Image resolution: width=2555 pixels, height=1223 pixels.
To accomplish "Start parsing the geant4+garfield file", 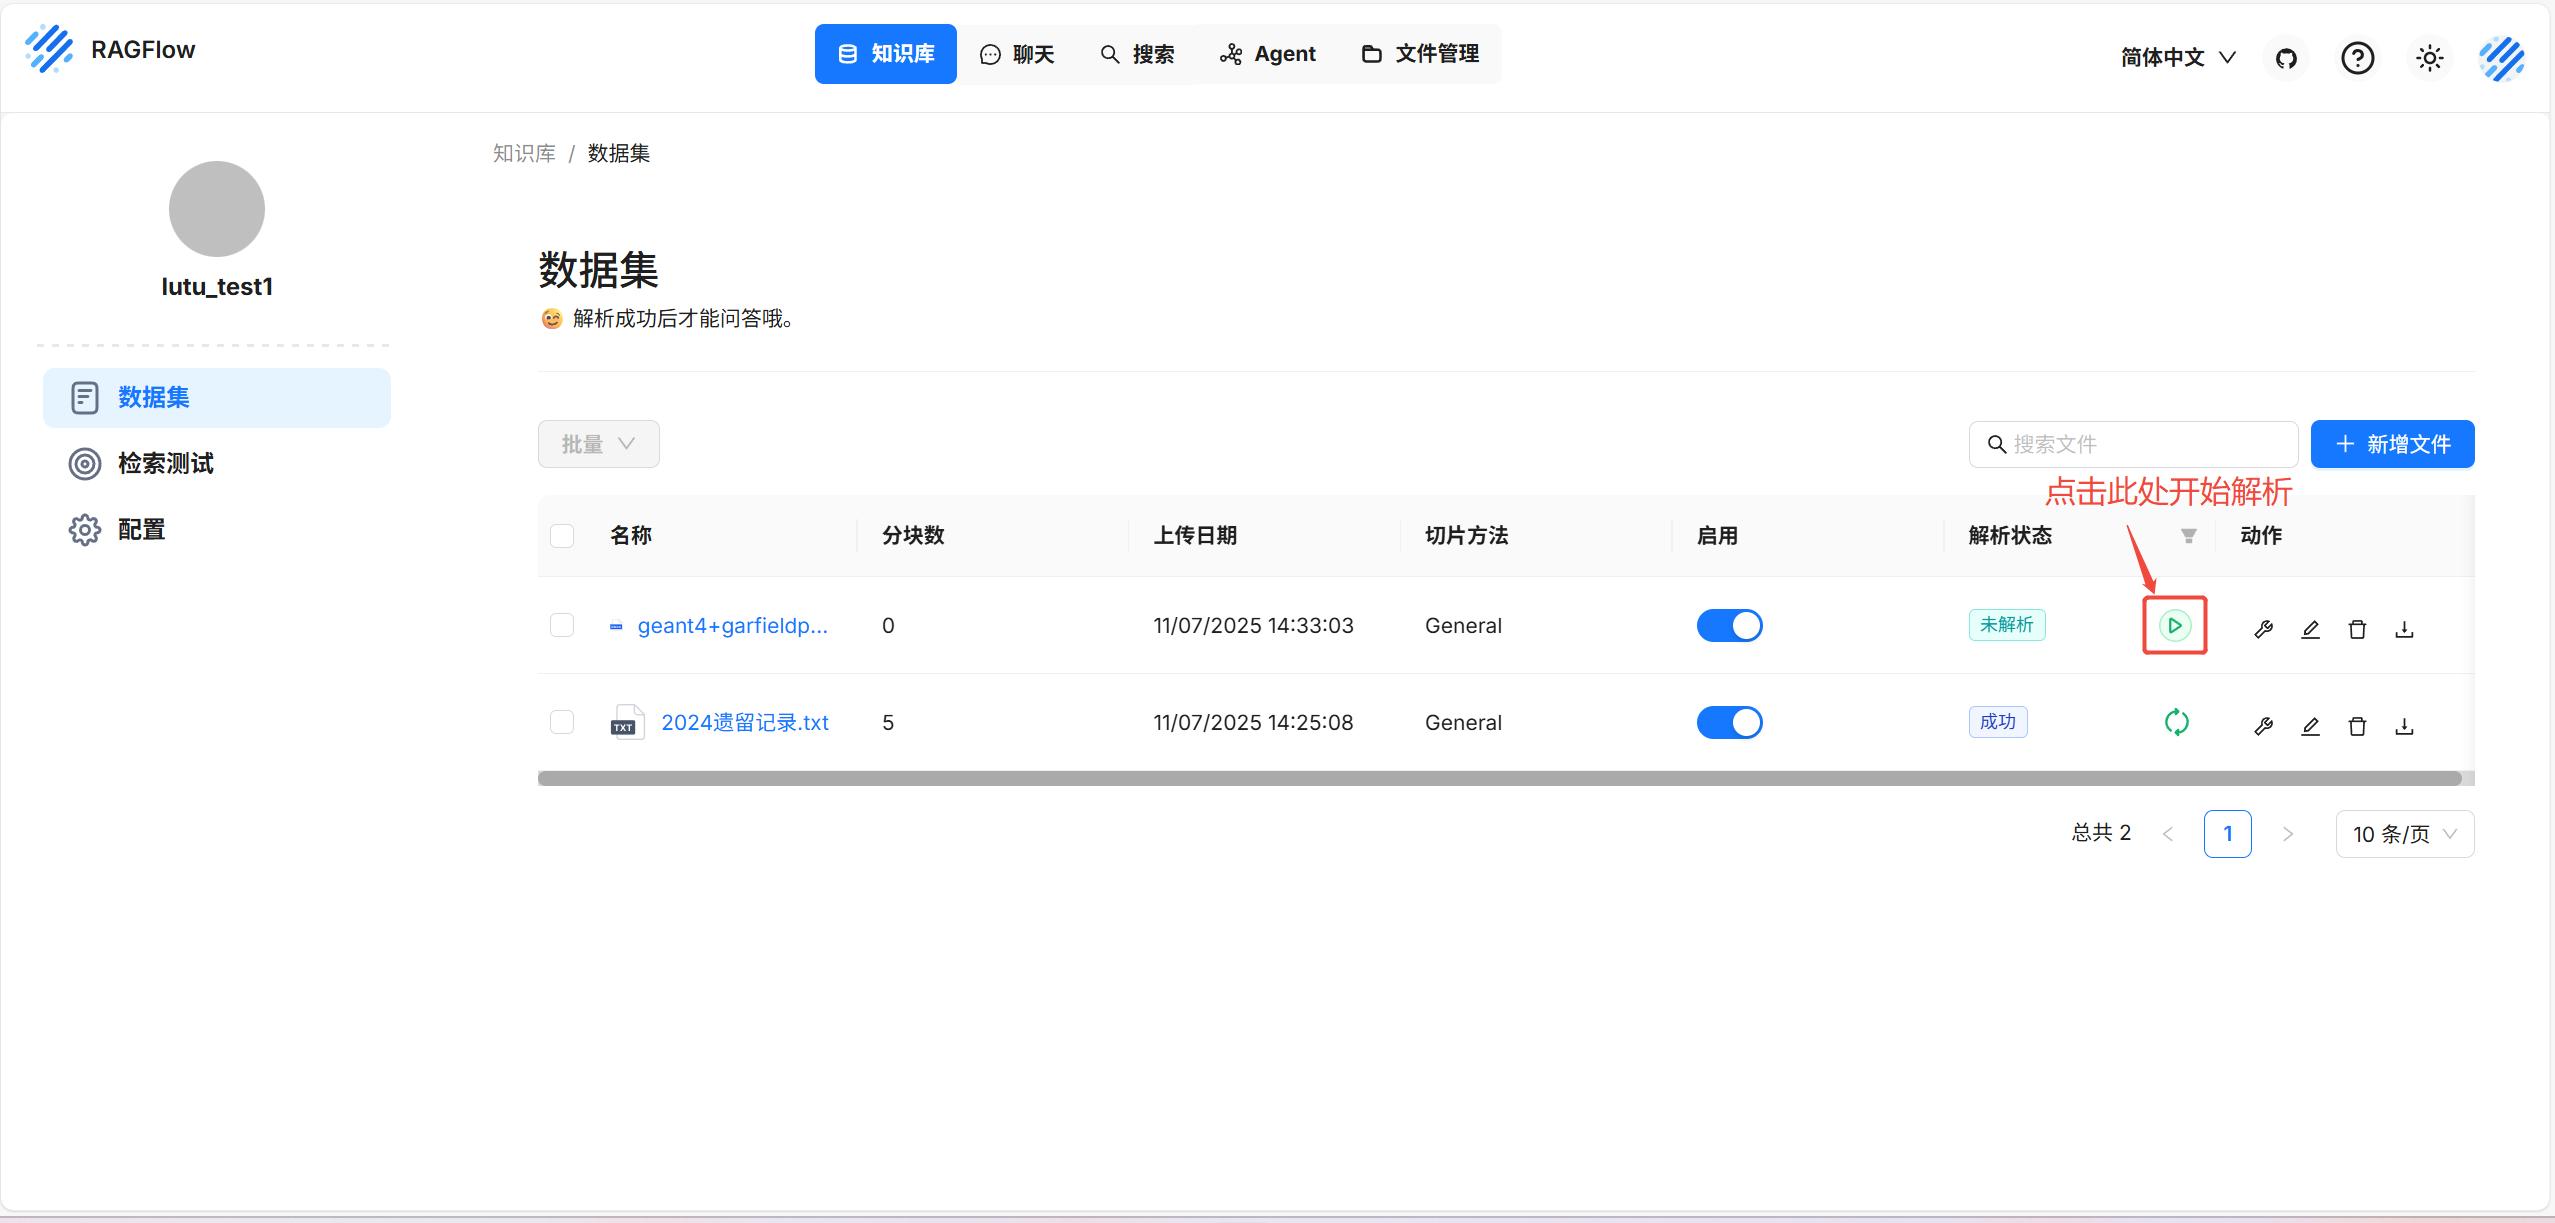I will click(x=2174, y=626).
